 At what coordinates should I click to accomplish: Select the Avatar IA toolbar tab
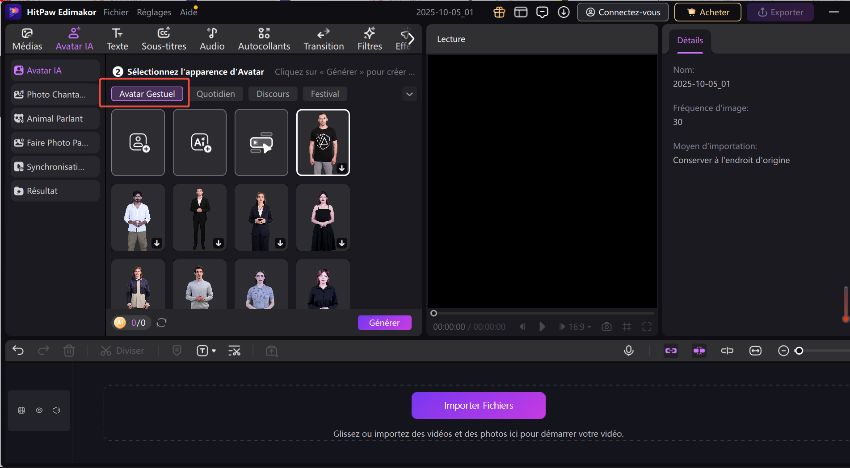[74, 40]
